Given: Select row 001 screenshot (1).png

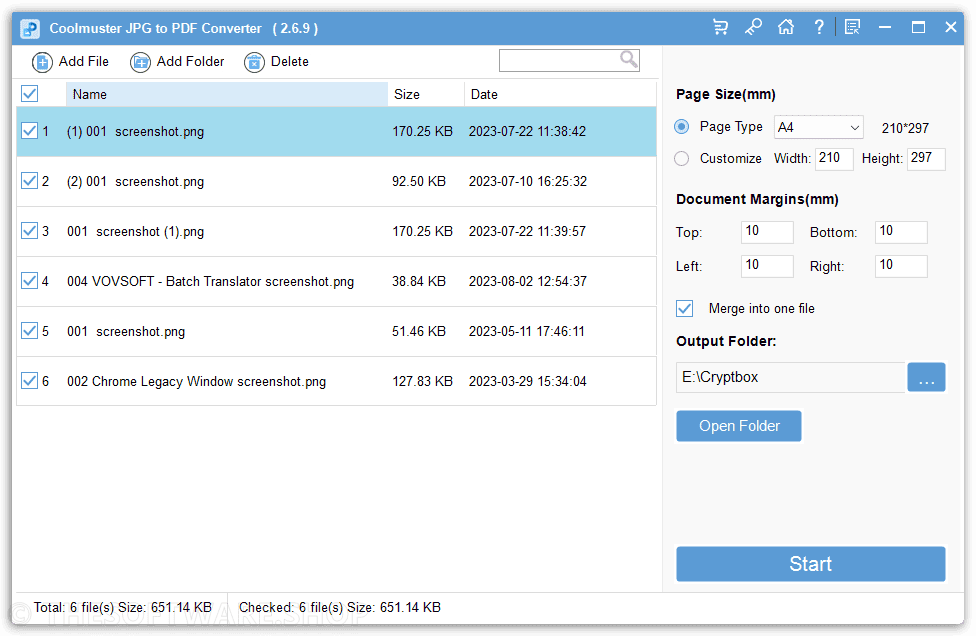Looking at the screenshot, I should (336, 231).
